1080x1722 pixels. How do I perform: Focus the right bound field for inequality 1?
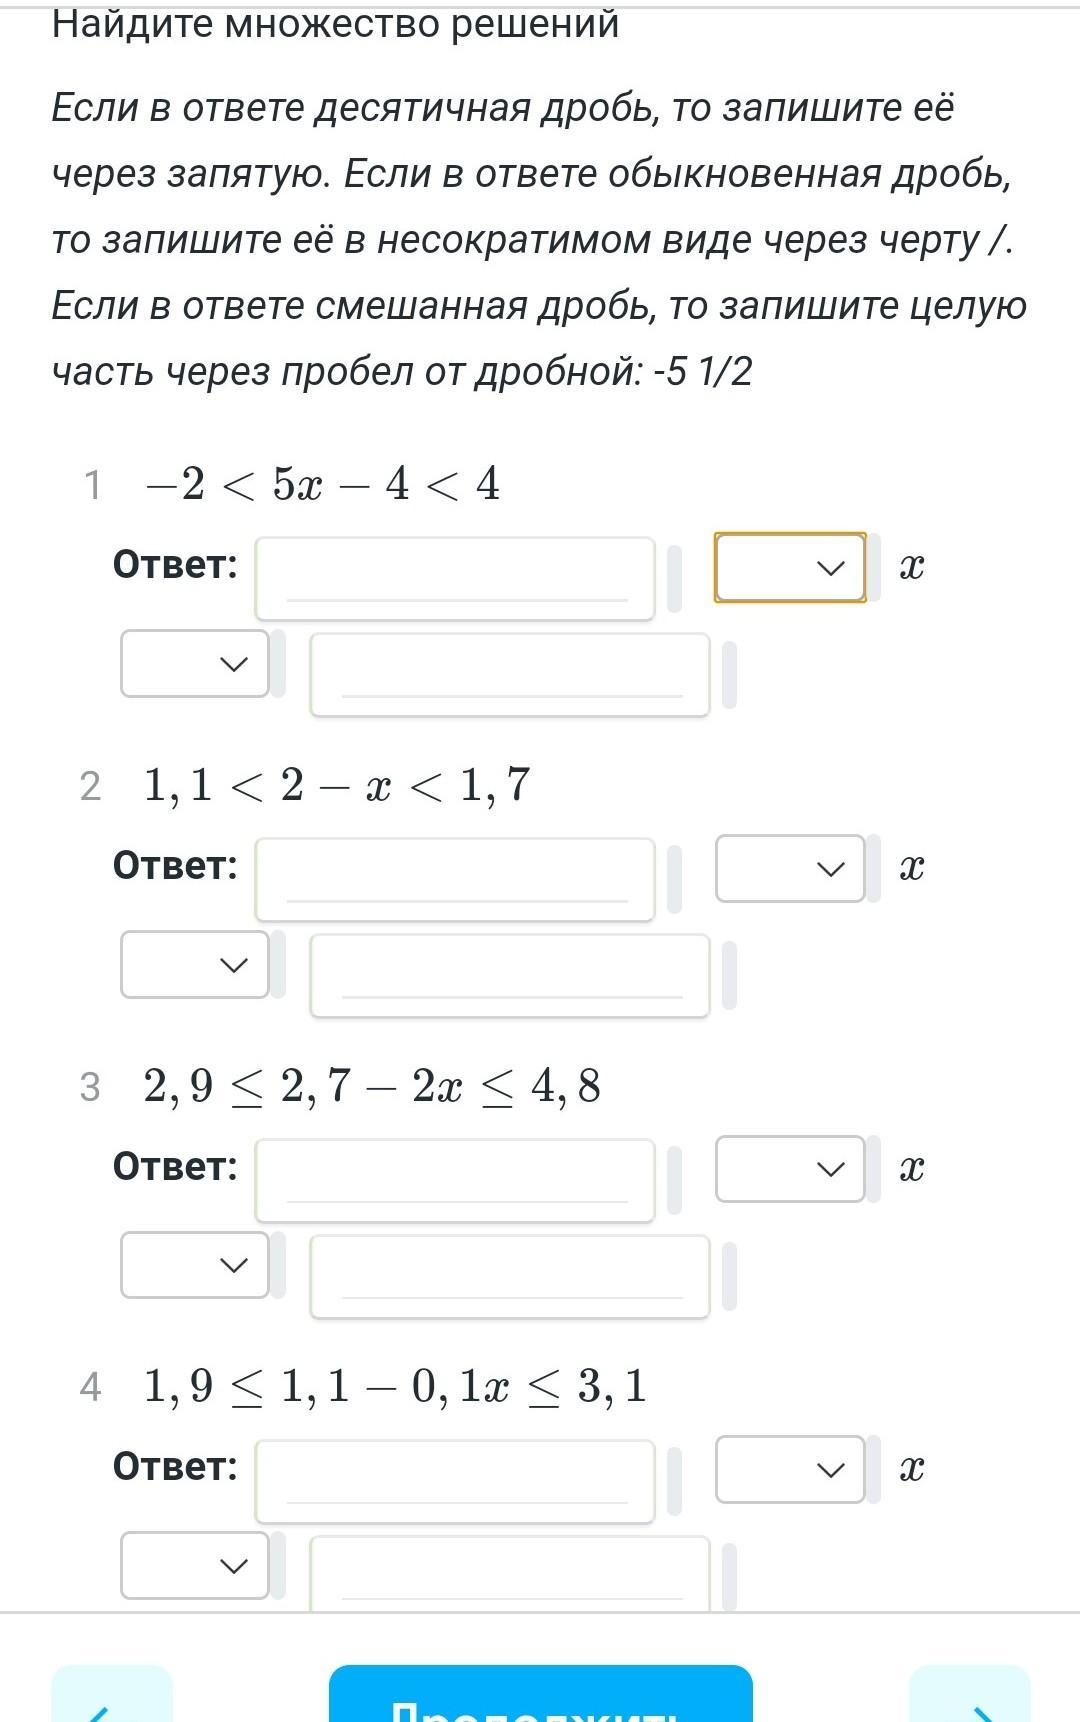pos(510,674)
